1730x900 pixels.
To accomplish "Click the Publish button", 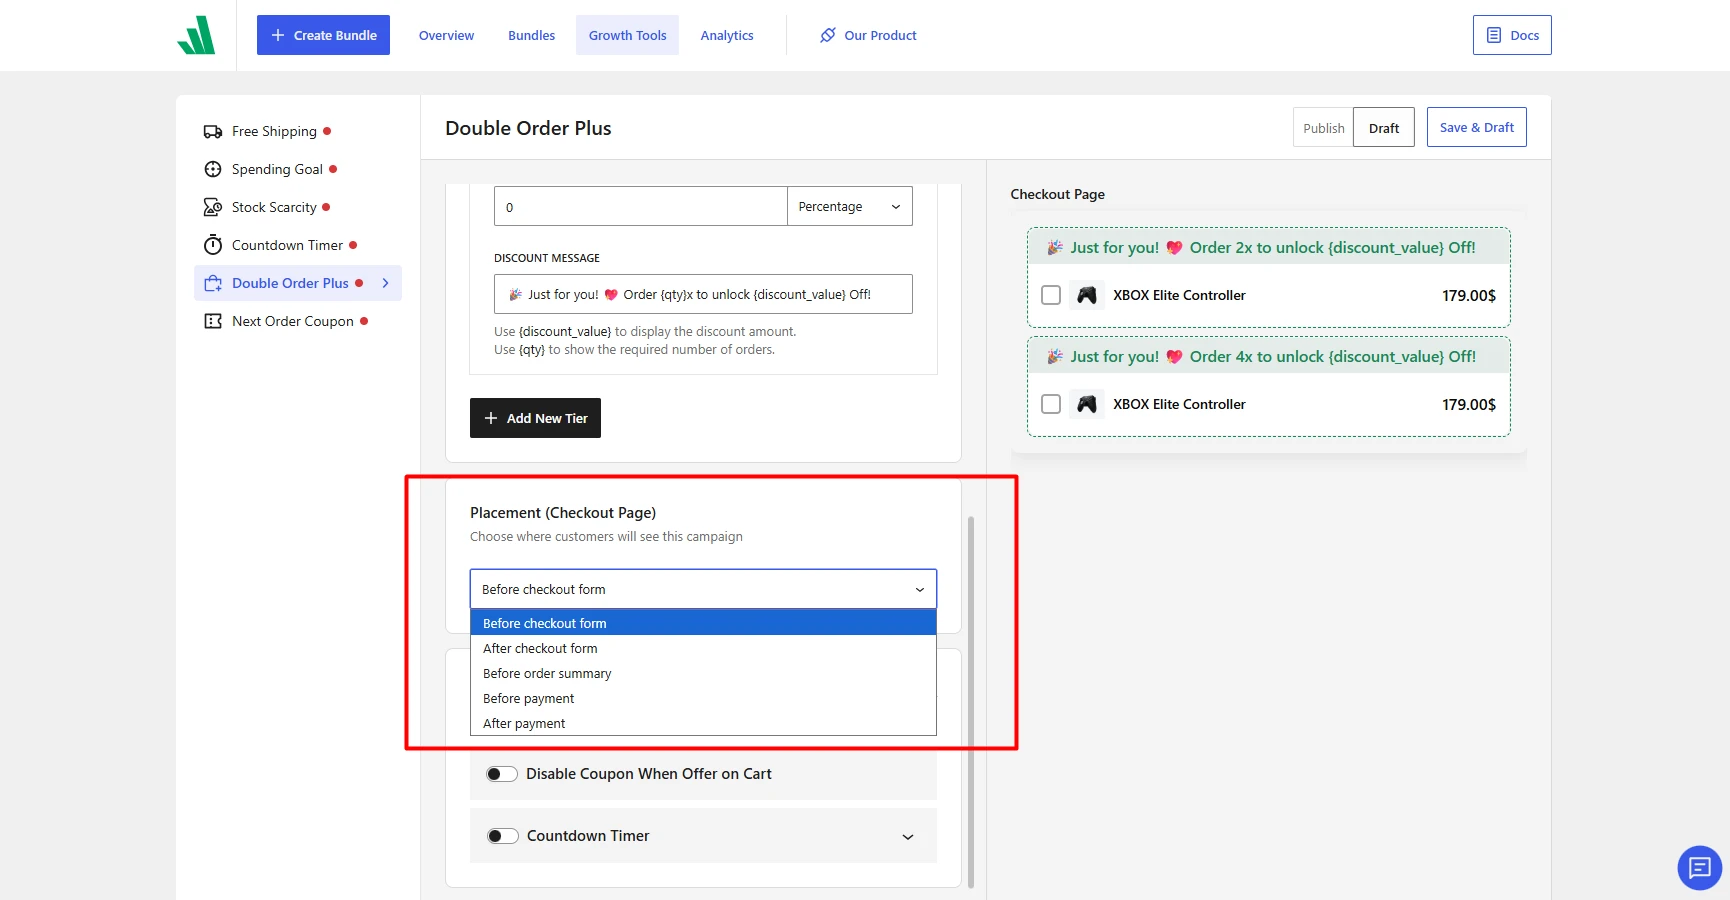I will pos(1323,128).
